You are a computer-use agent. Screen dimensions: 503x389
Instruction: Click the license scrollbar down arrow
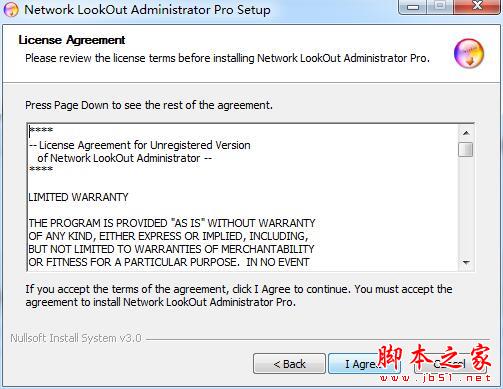coord(466,262)
